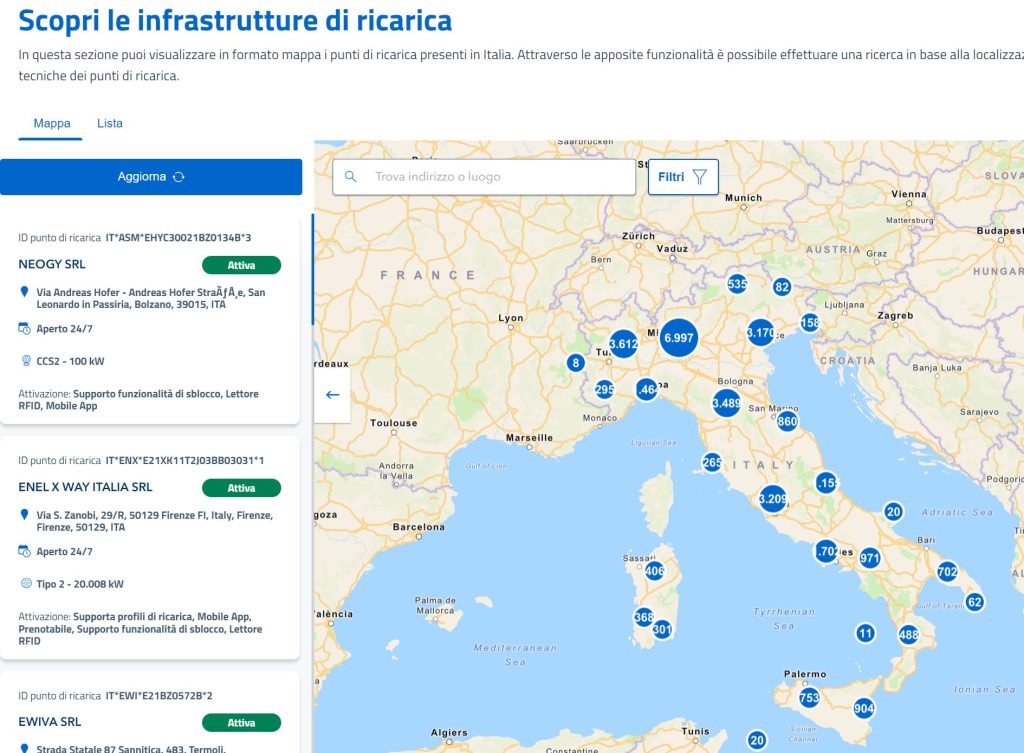
Task: Select the Mappa tab
Action: click(52, 123)
